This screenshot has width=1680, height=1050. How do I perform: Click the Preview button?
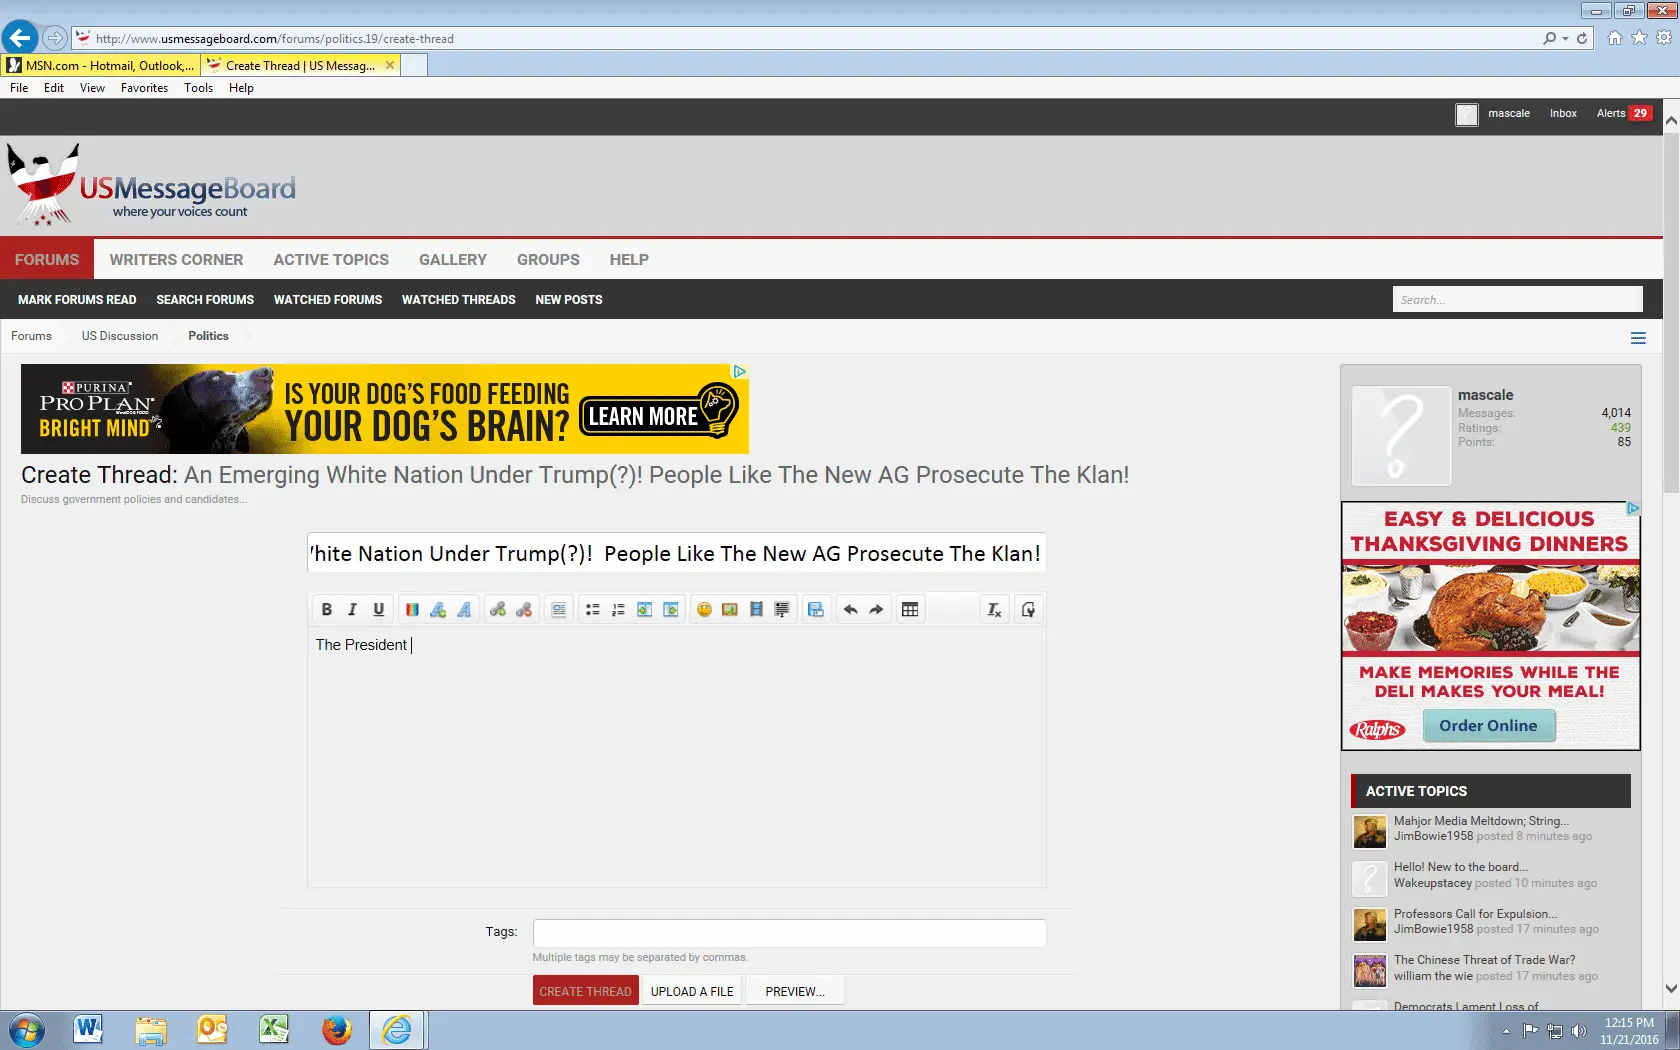795,991
